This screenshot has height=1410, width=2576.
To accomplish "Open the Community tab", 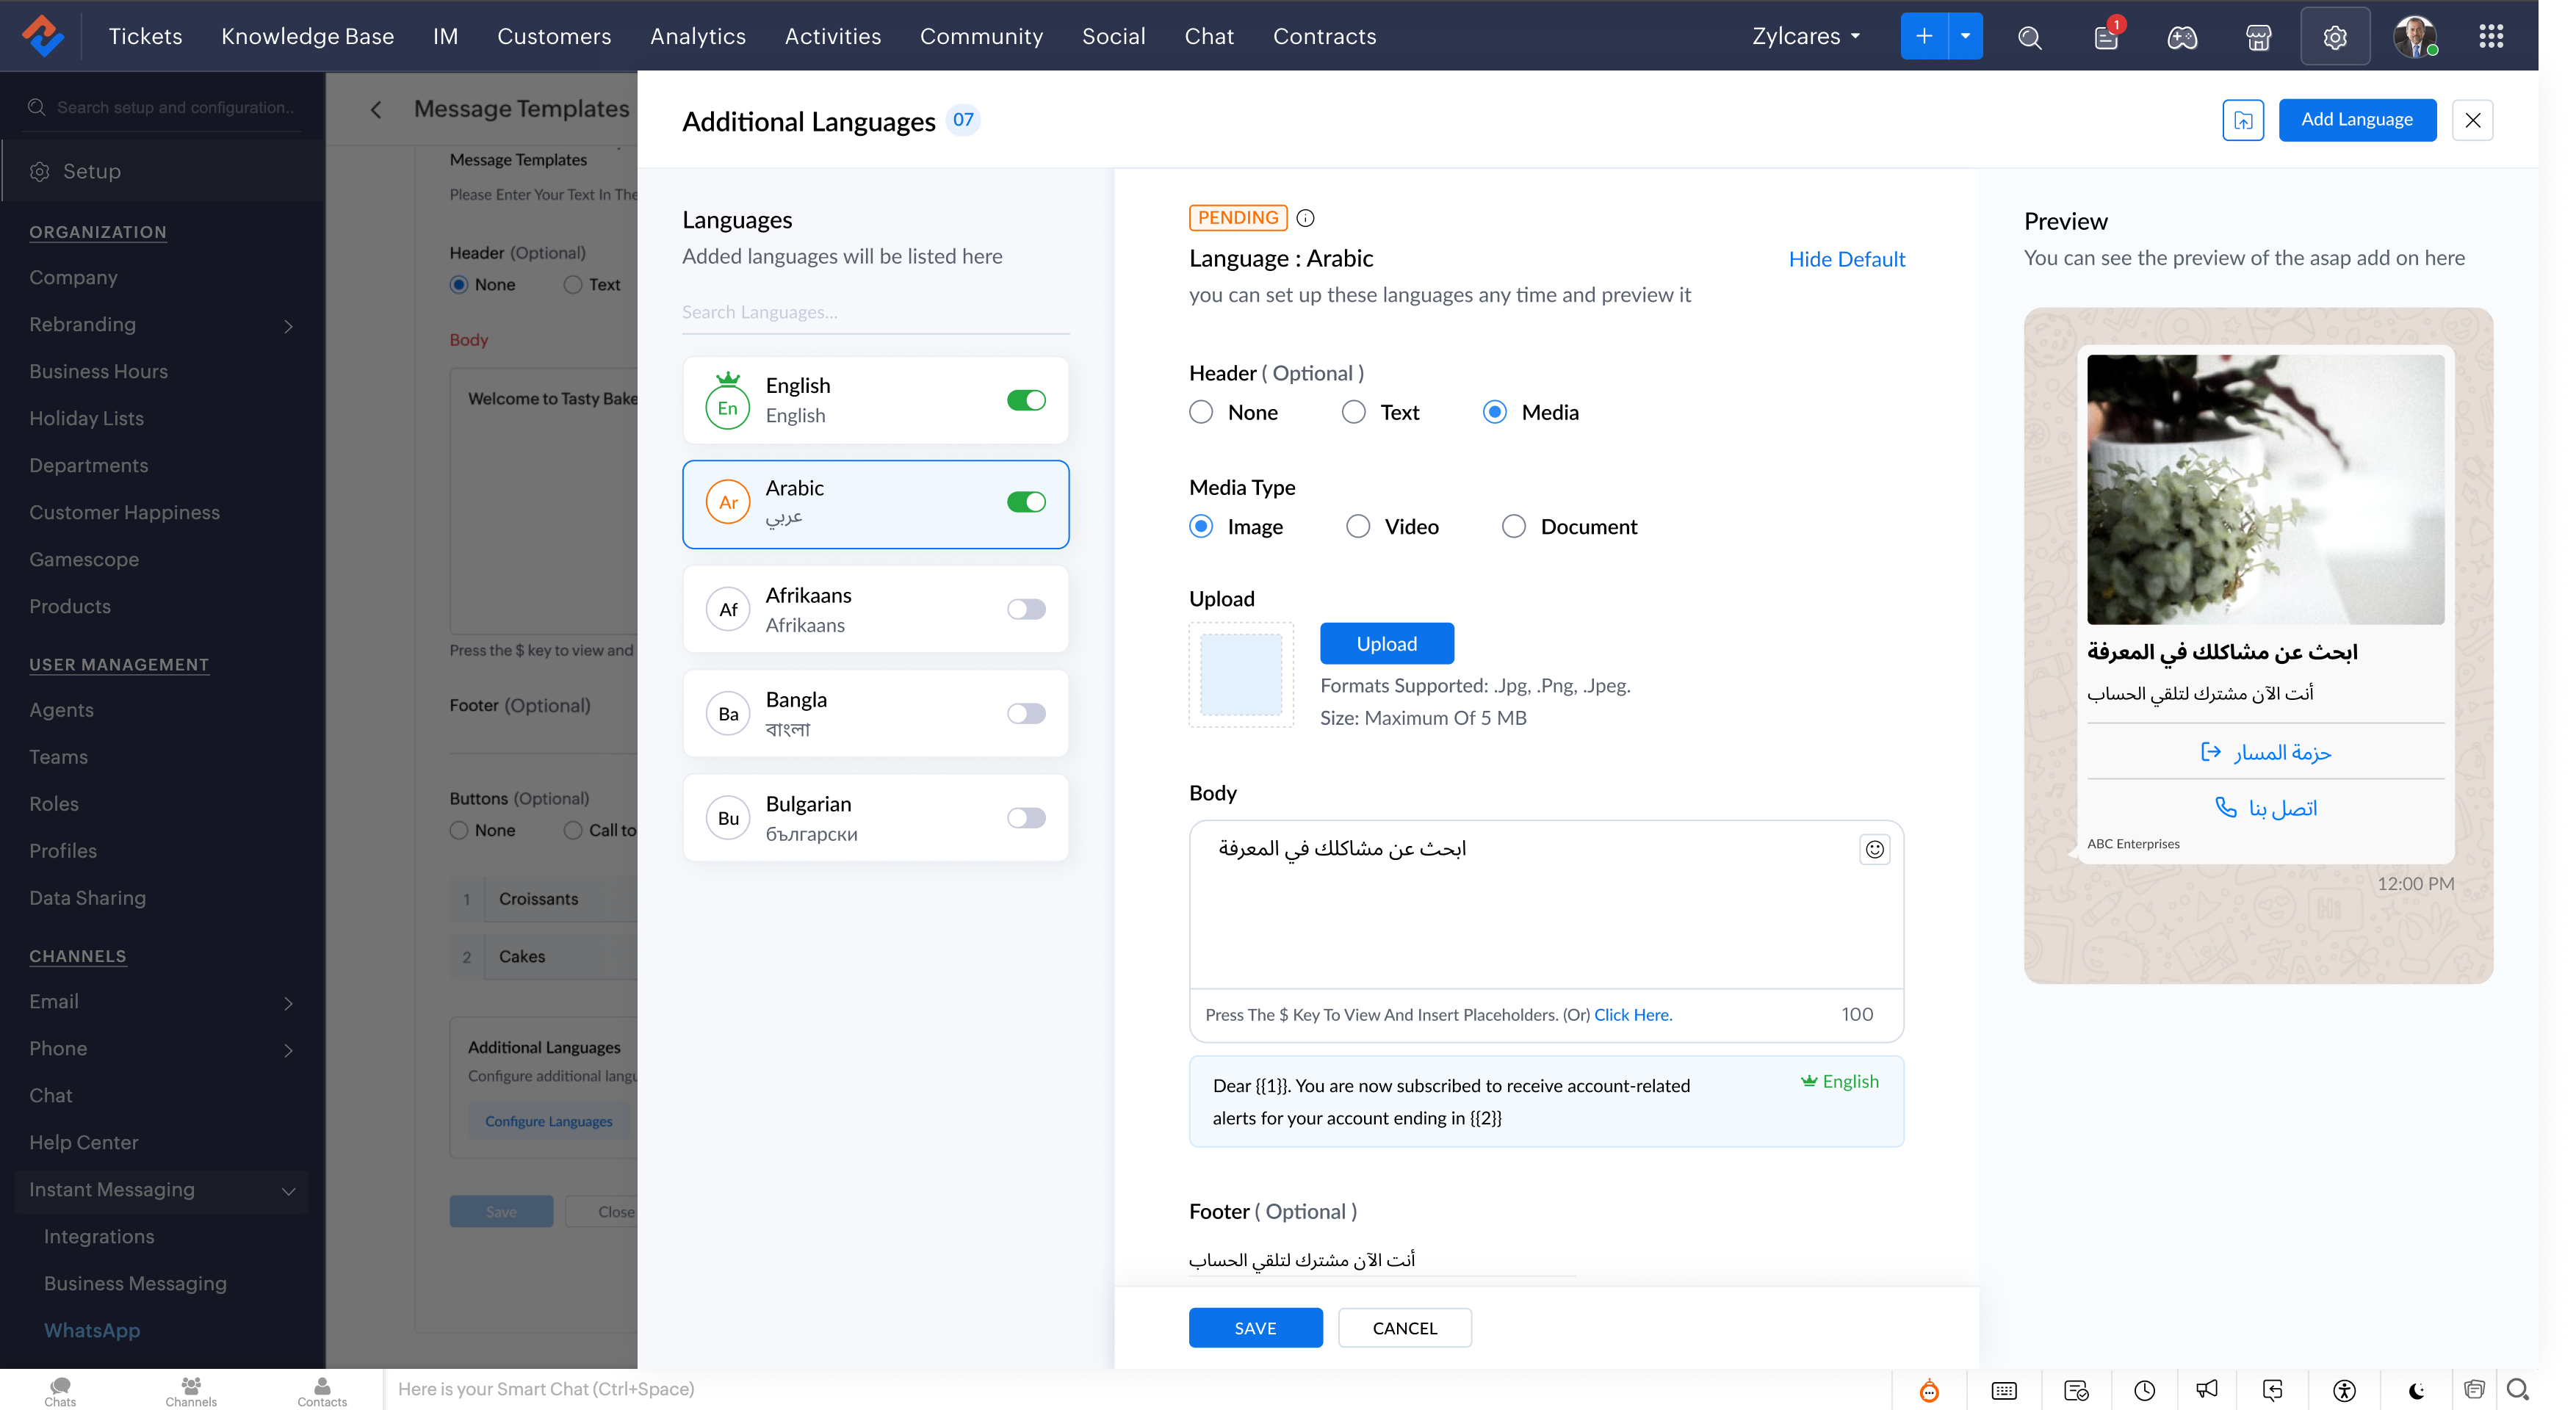I will (981, 36).
